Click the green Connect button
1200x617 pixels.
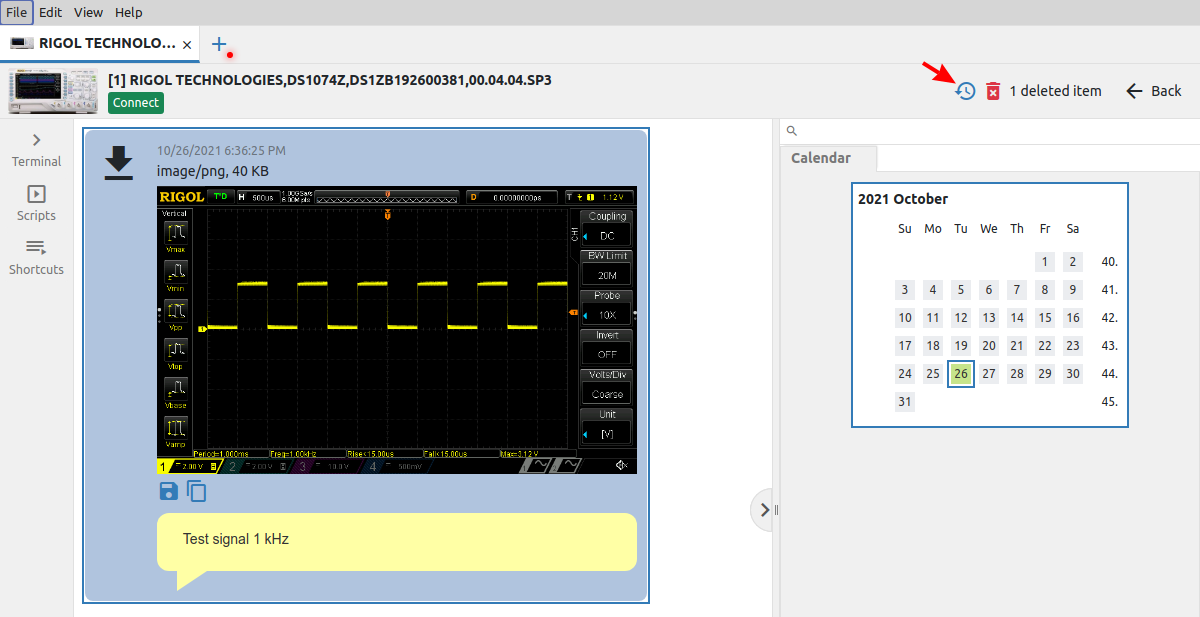coord(135,102)
